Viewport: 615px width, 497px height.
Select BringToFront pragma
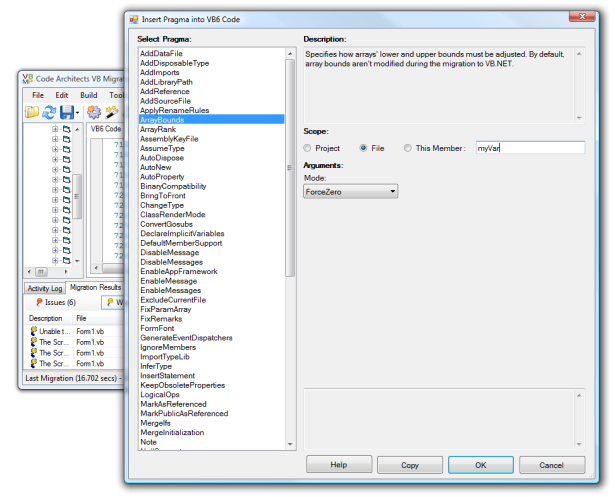[211, 195]
